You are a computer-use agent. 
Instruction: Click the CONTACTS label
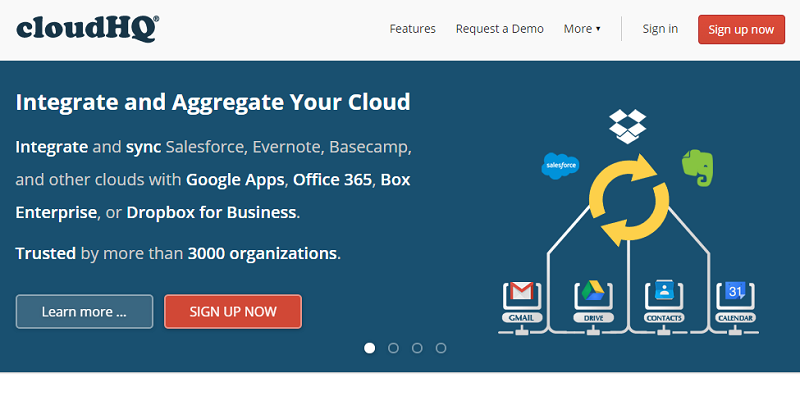coord(664,318)
